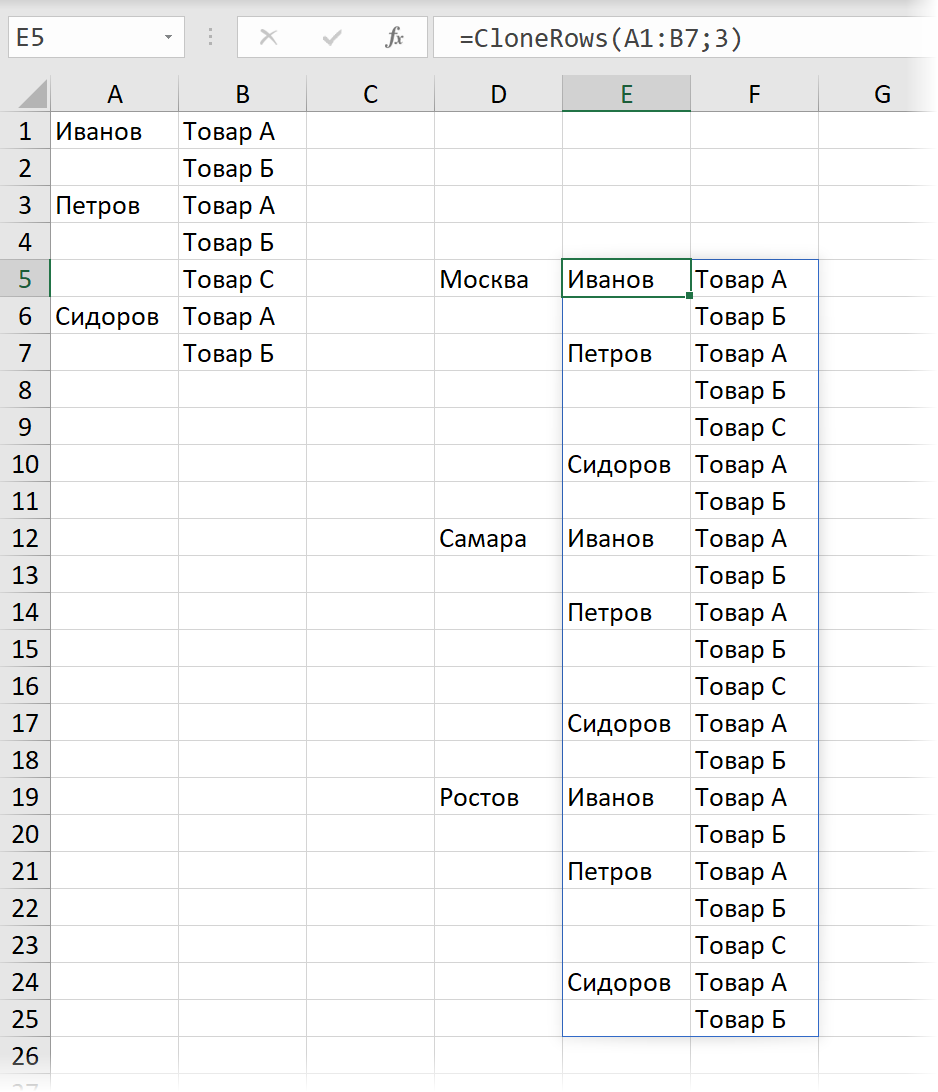938x1092 pixels.
Task: Select column A header
Action: coord(115,94)
